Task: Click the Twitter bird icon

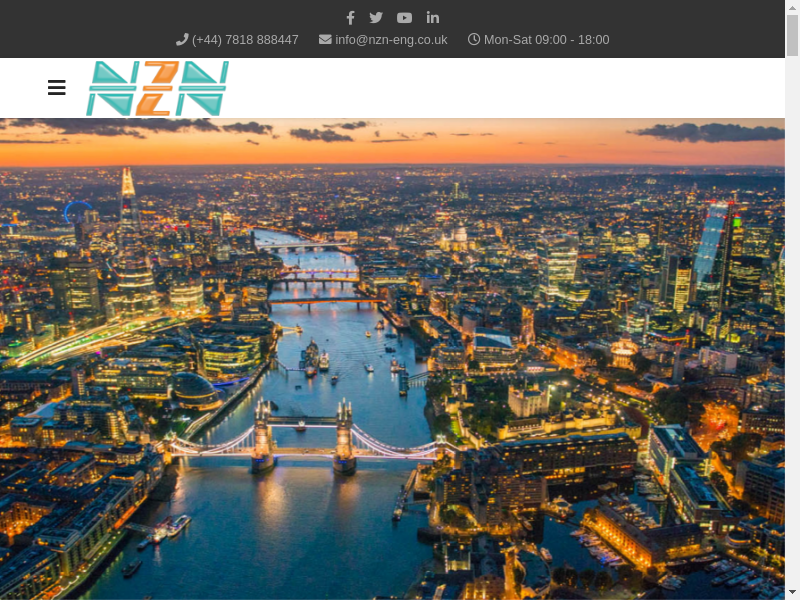Action: 376,17
